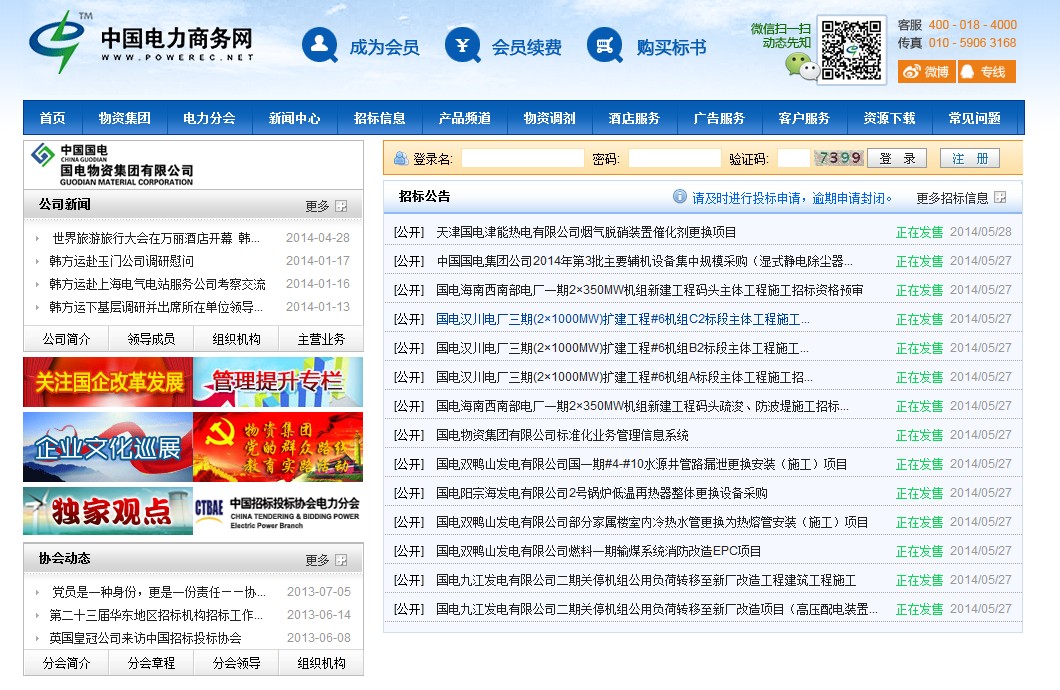This screenshot has height=690, width=1060.
Task: Open 常见问题 in the navigation bar
Action: pyautogui.click(x=975, y=118)
